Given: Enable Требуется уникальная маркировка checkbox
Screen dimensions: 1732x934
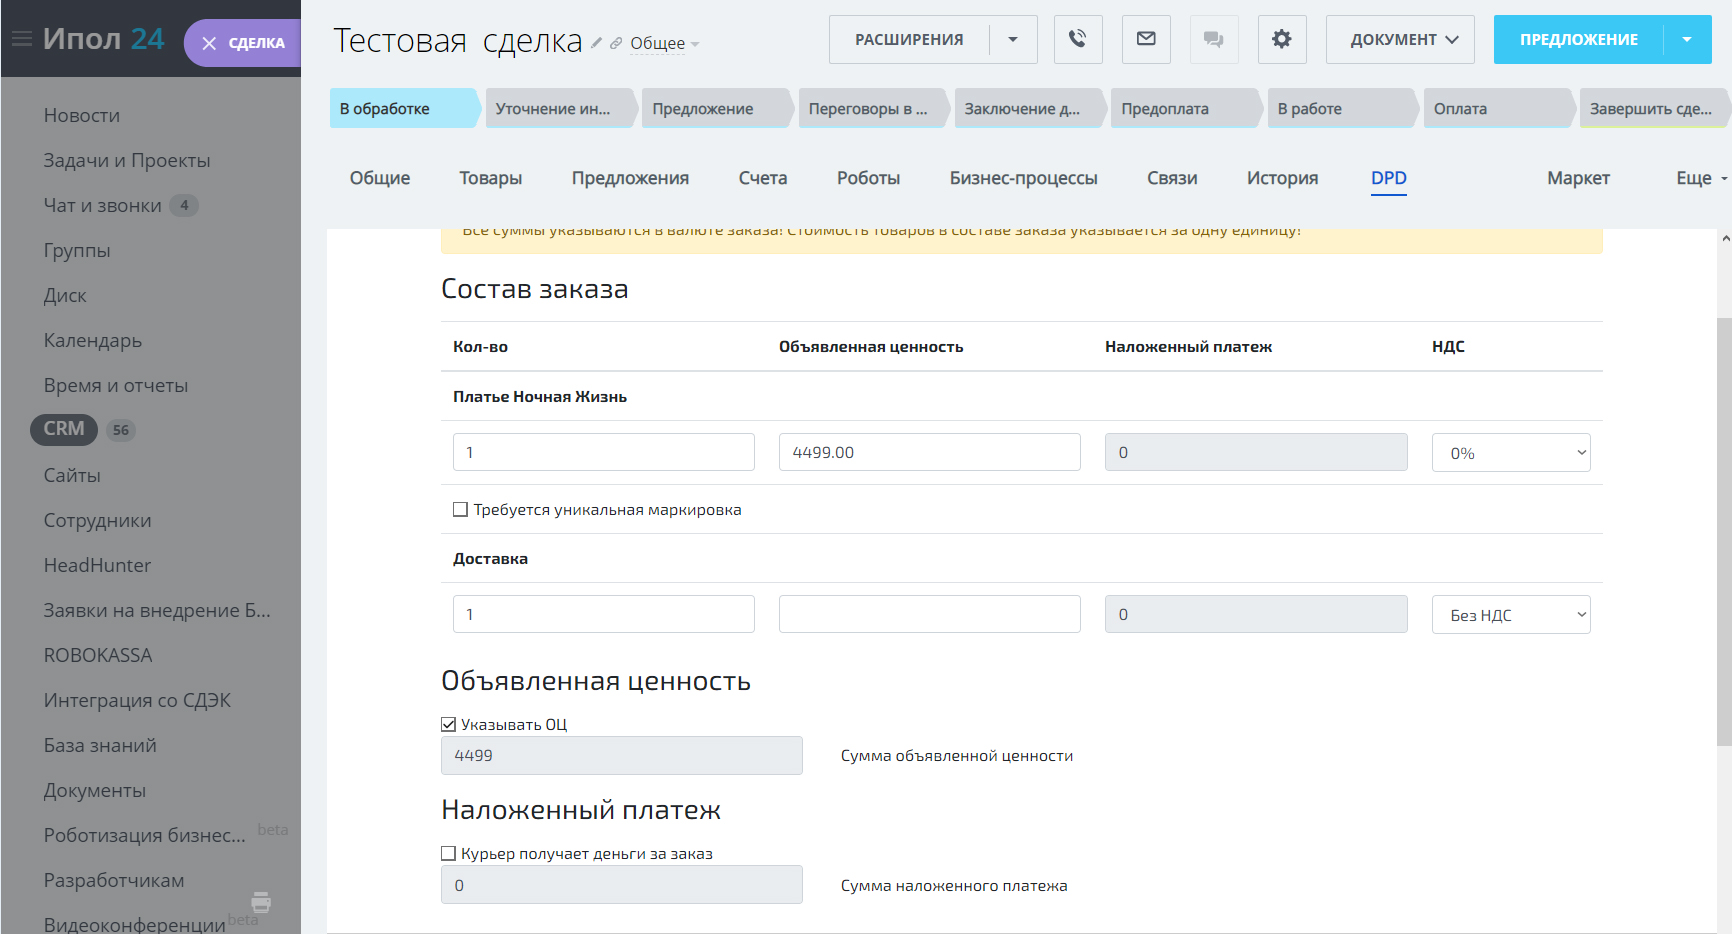Looking at the screenshot, I should [461, 510].
